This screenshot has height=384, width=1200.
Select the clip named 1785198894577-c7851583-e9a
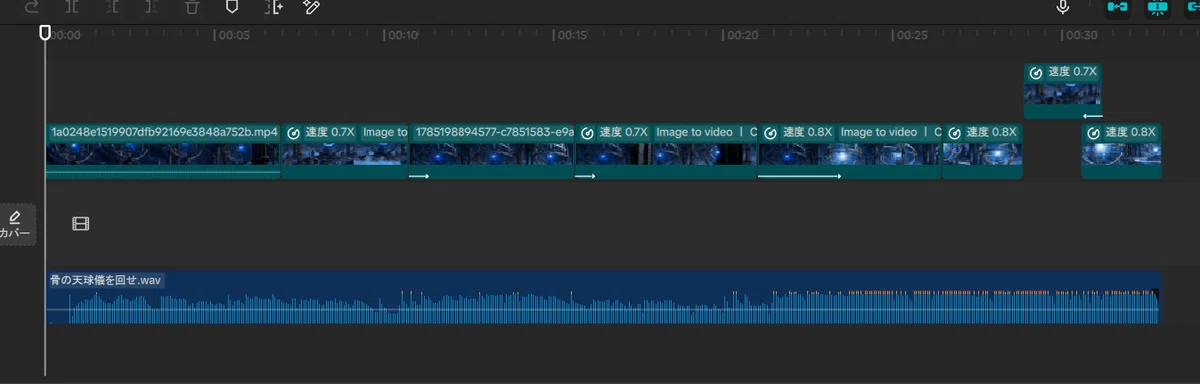[x=492, y=152]
